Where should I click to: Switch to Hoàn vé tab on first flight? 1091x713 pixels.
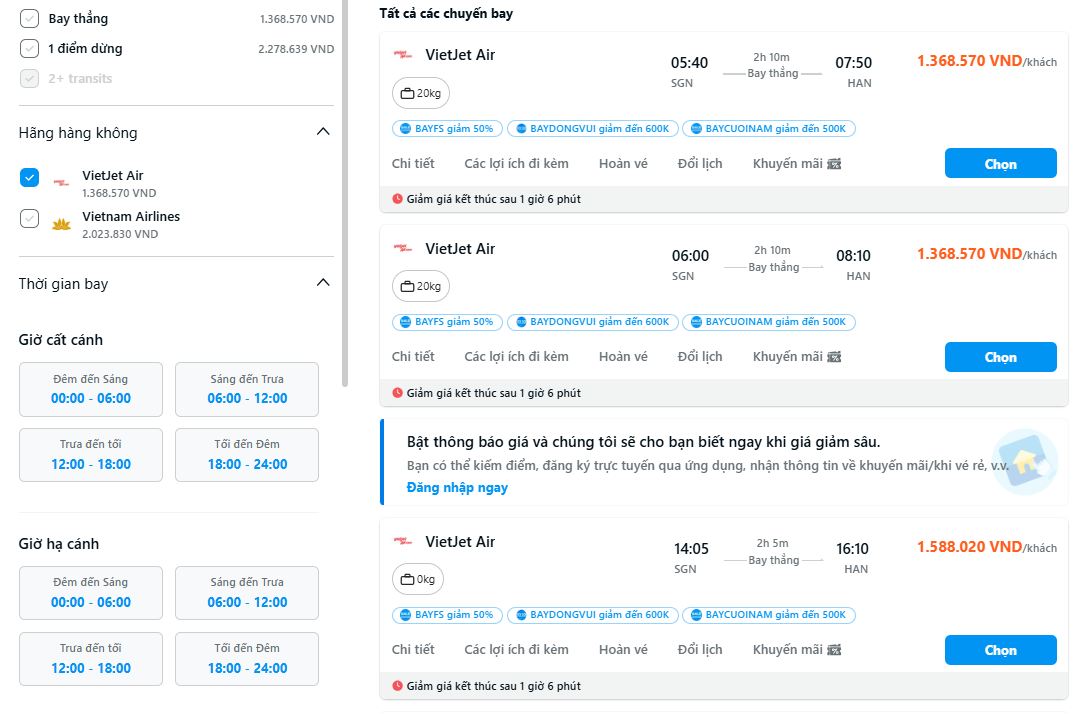coord(622,162)
